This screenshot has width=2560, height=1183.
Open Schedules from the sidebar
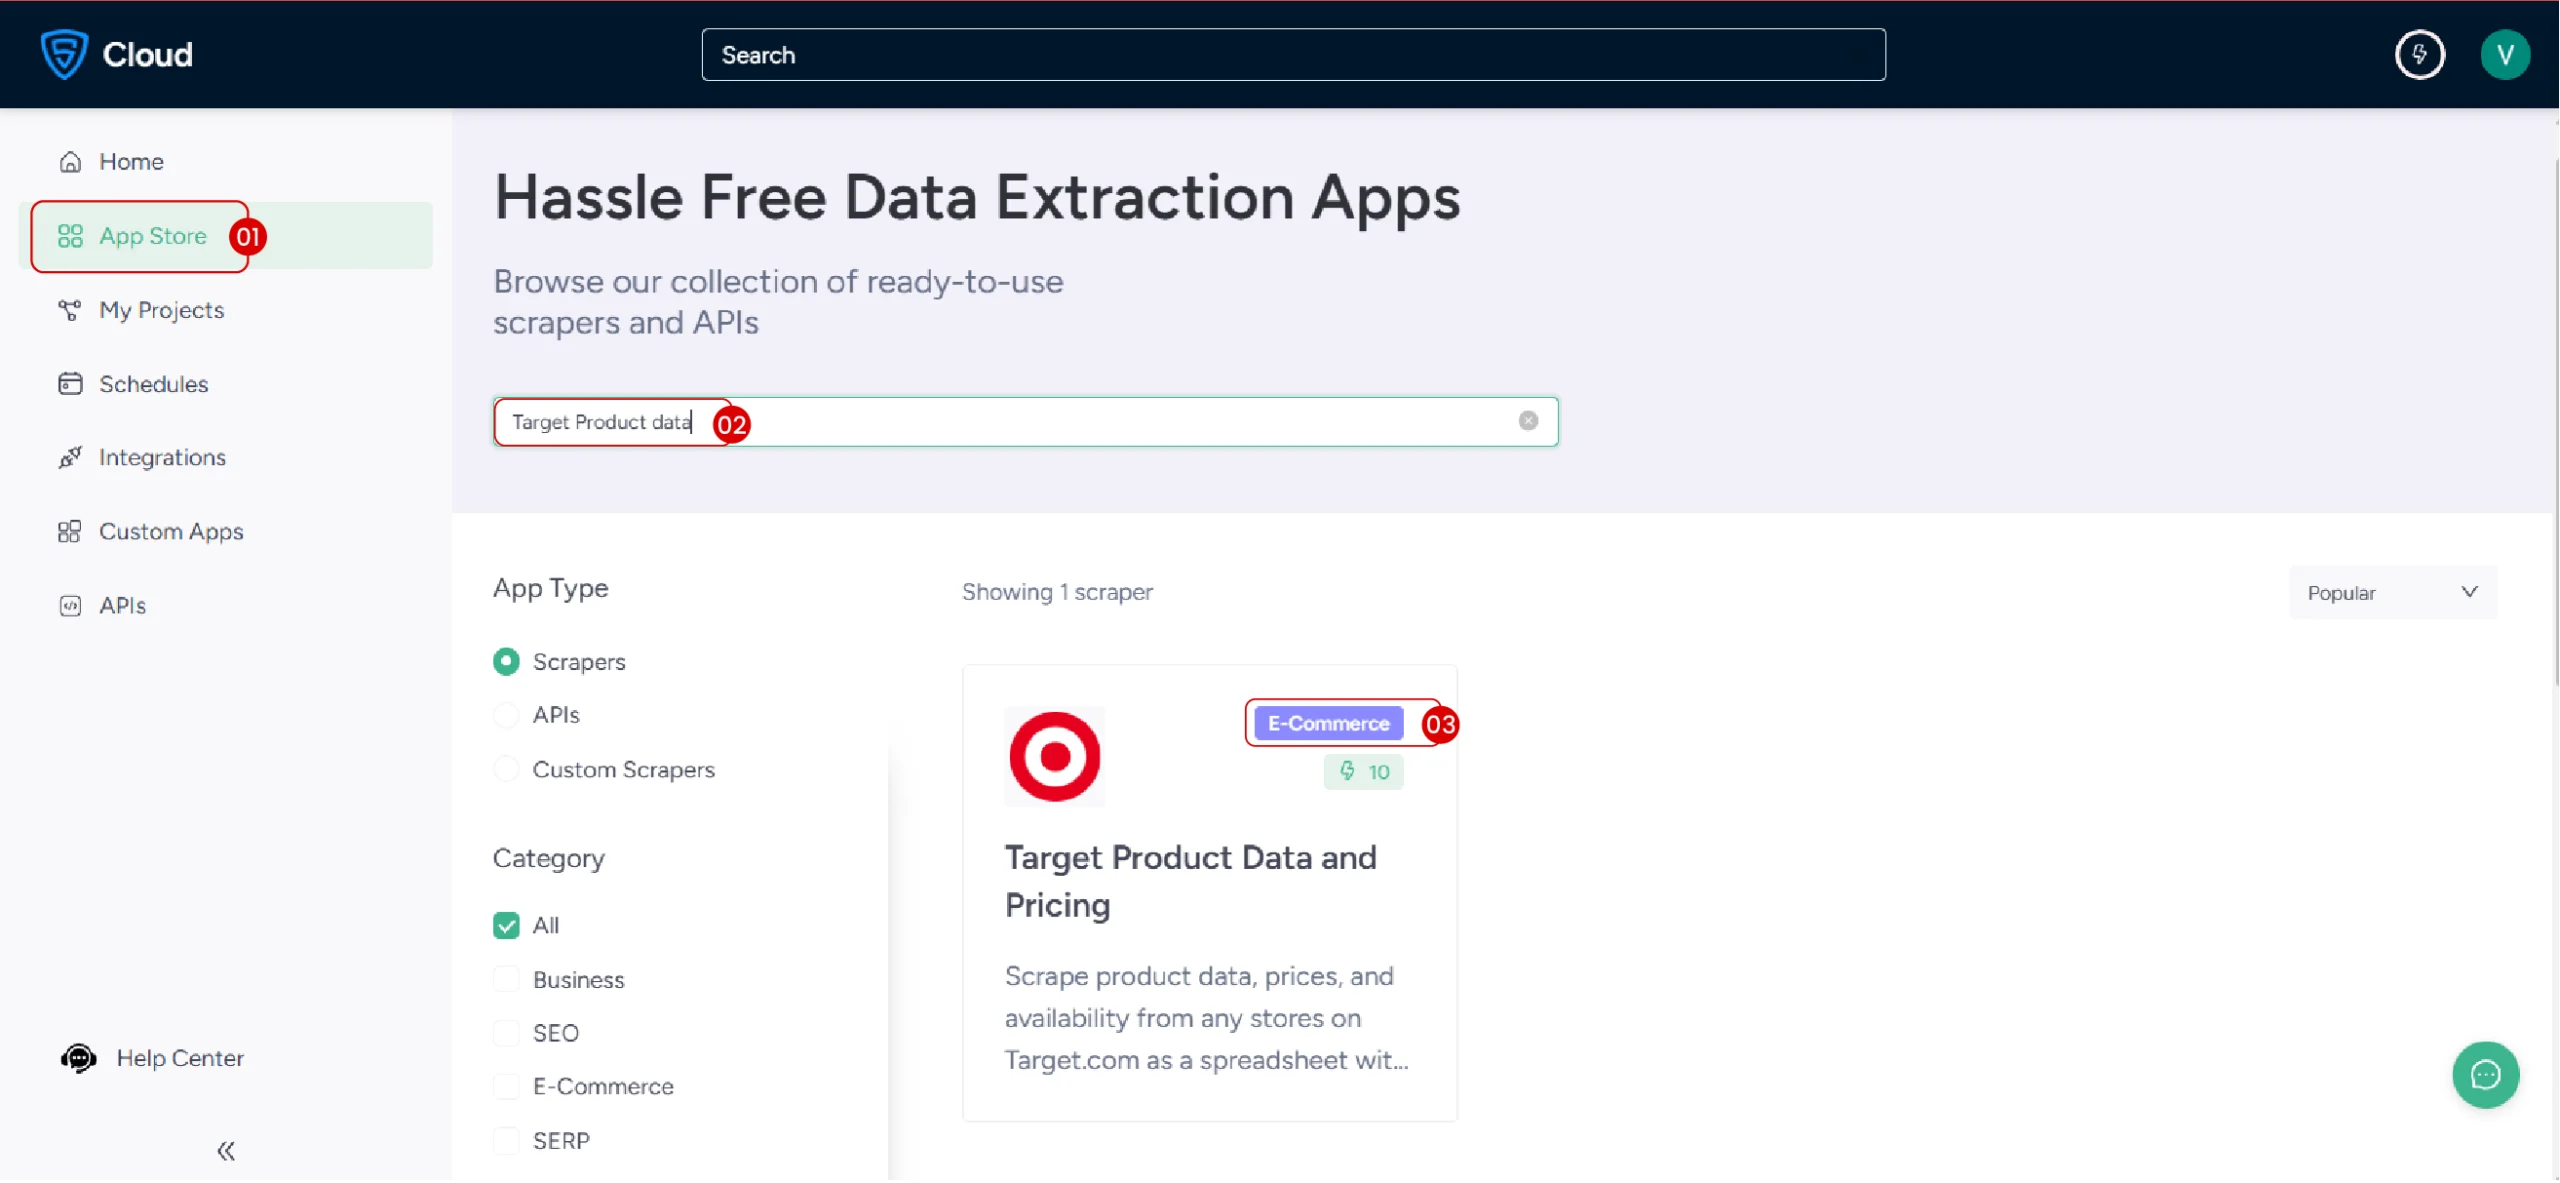coord(153,384)
